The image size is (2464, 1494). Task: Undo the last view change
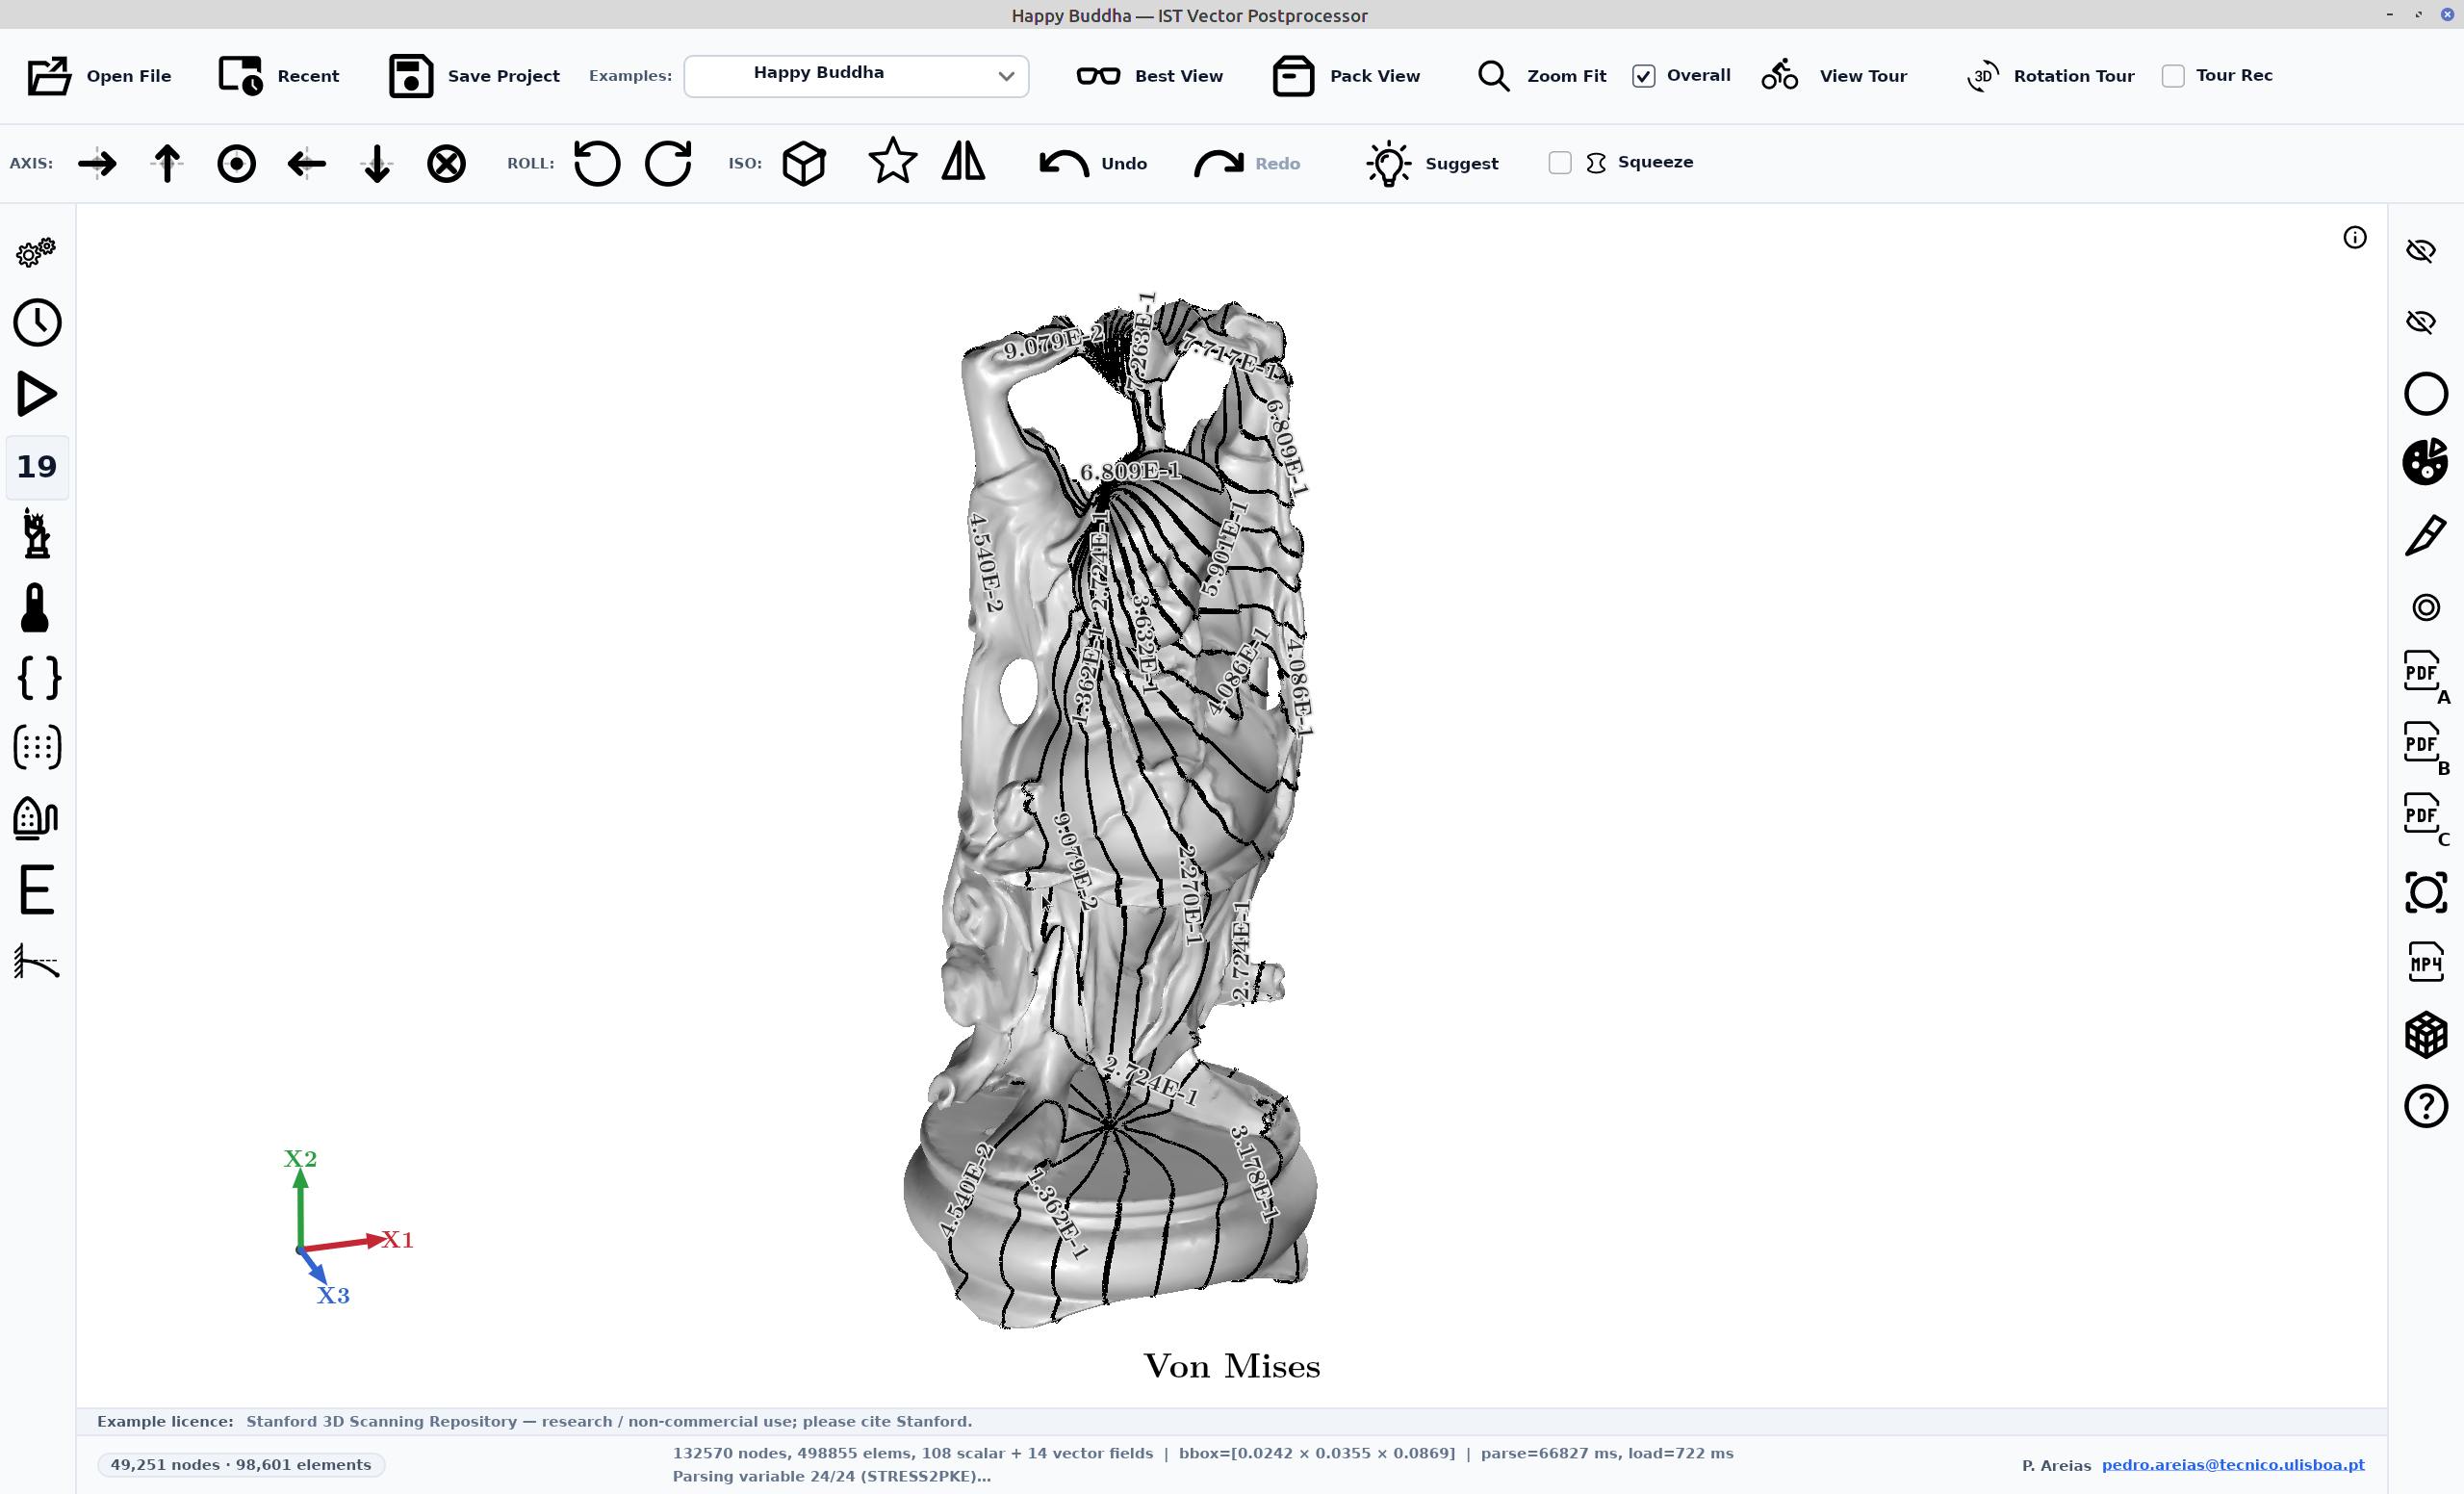tap(1093, 163)
